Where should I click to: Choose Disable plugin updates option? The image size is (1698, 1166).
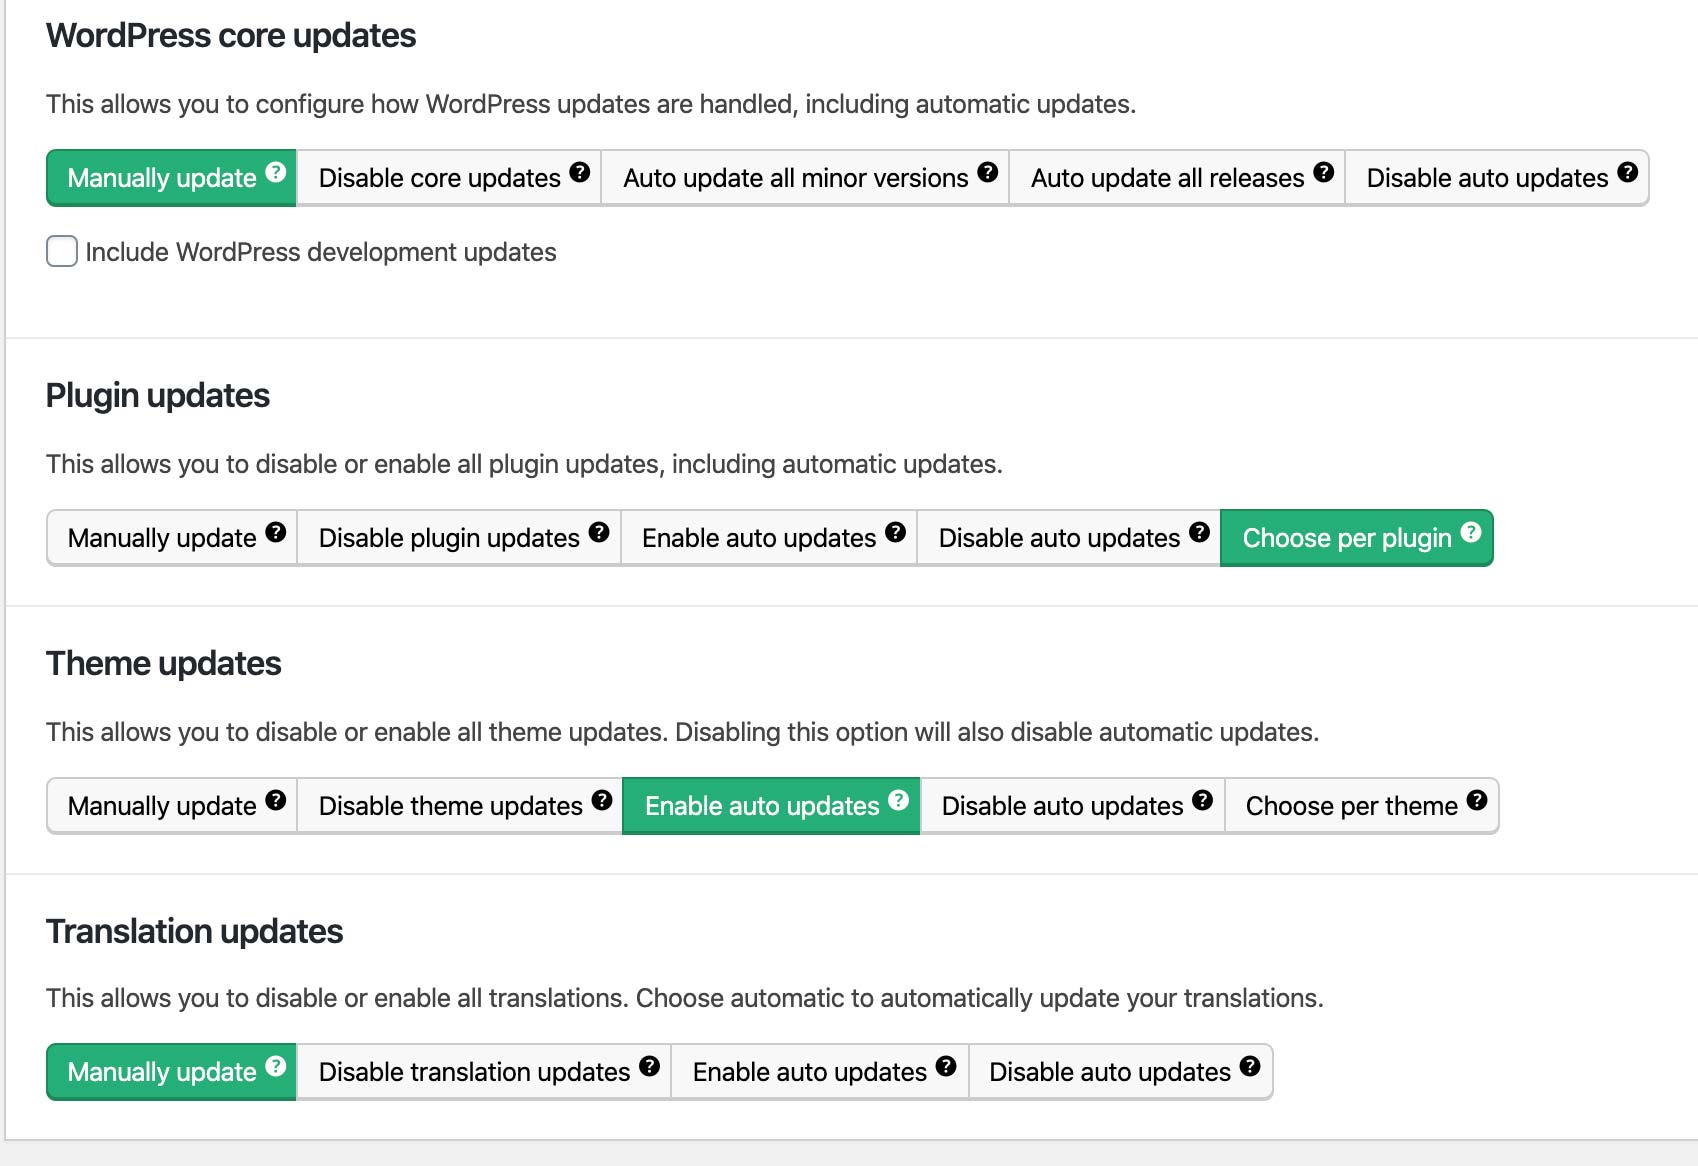[x=458, y=538]
